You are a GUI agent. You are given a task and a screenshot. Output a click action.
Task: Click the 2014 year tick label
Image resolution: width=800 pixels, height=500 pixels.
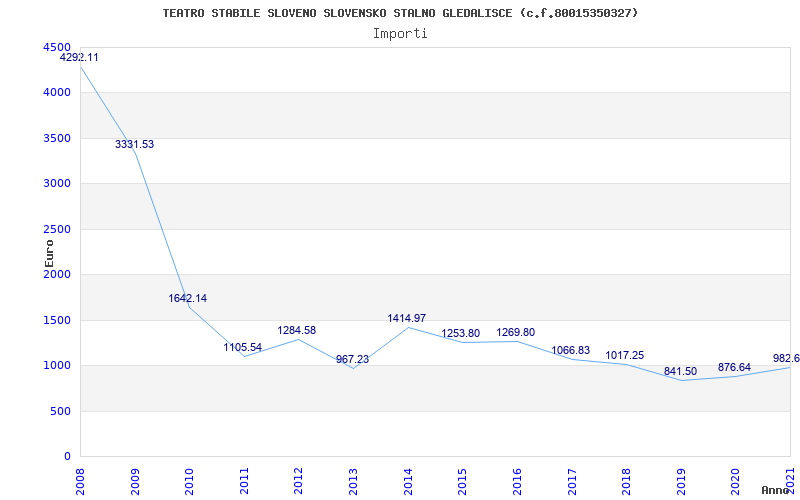point(408,481)
